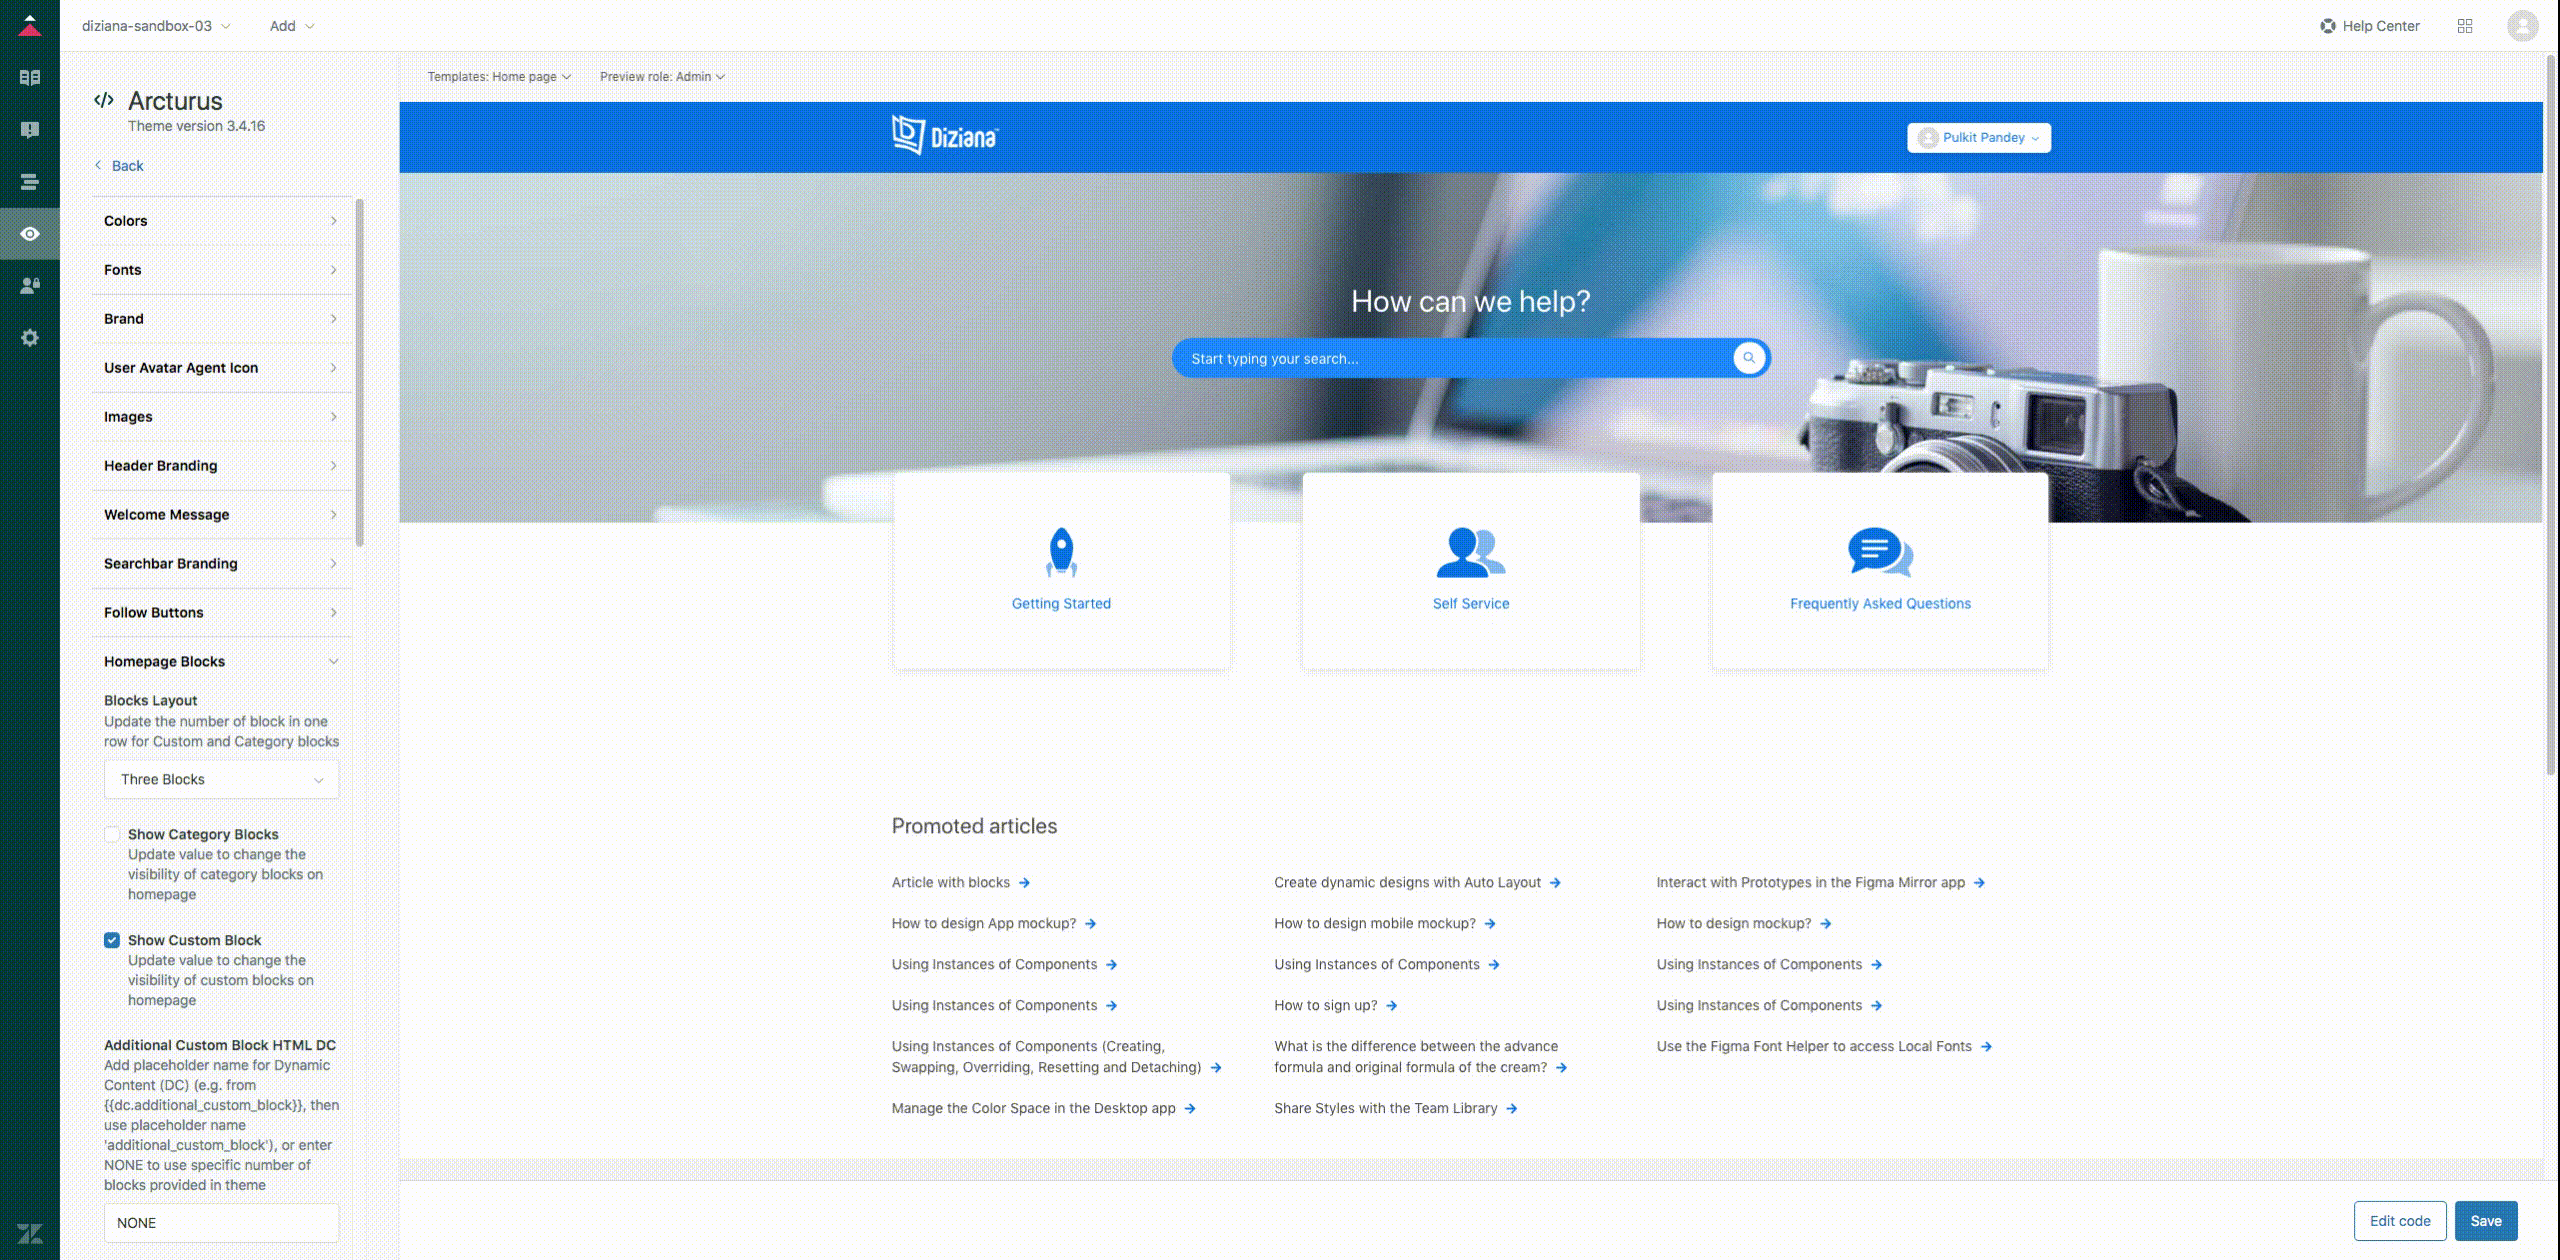Open the profile avatar in top bar
This screenshot has width=2560, height=1260.
(x=2522, y=26)
